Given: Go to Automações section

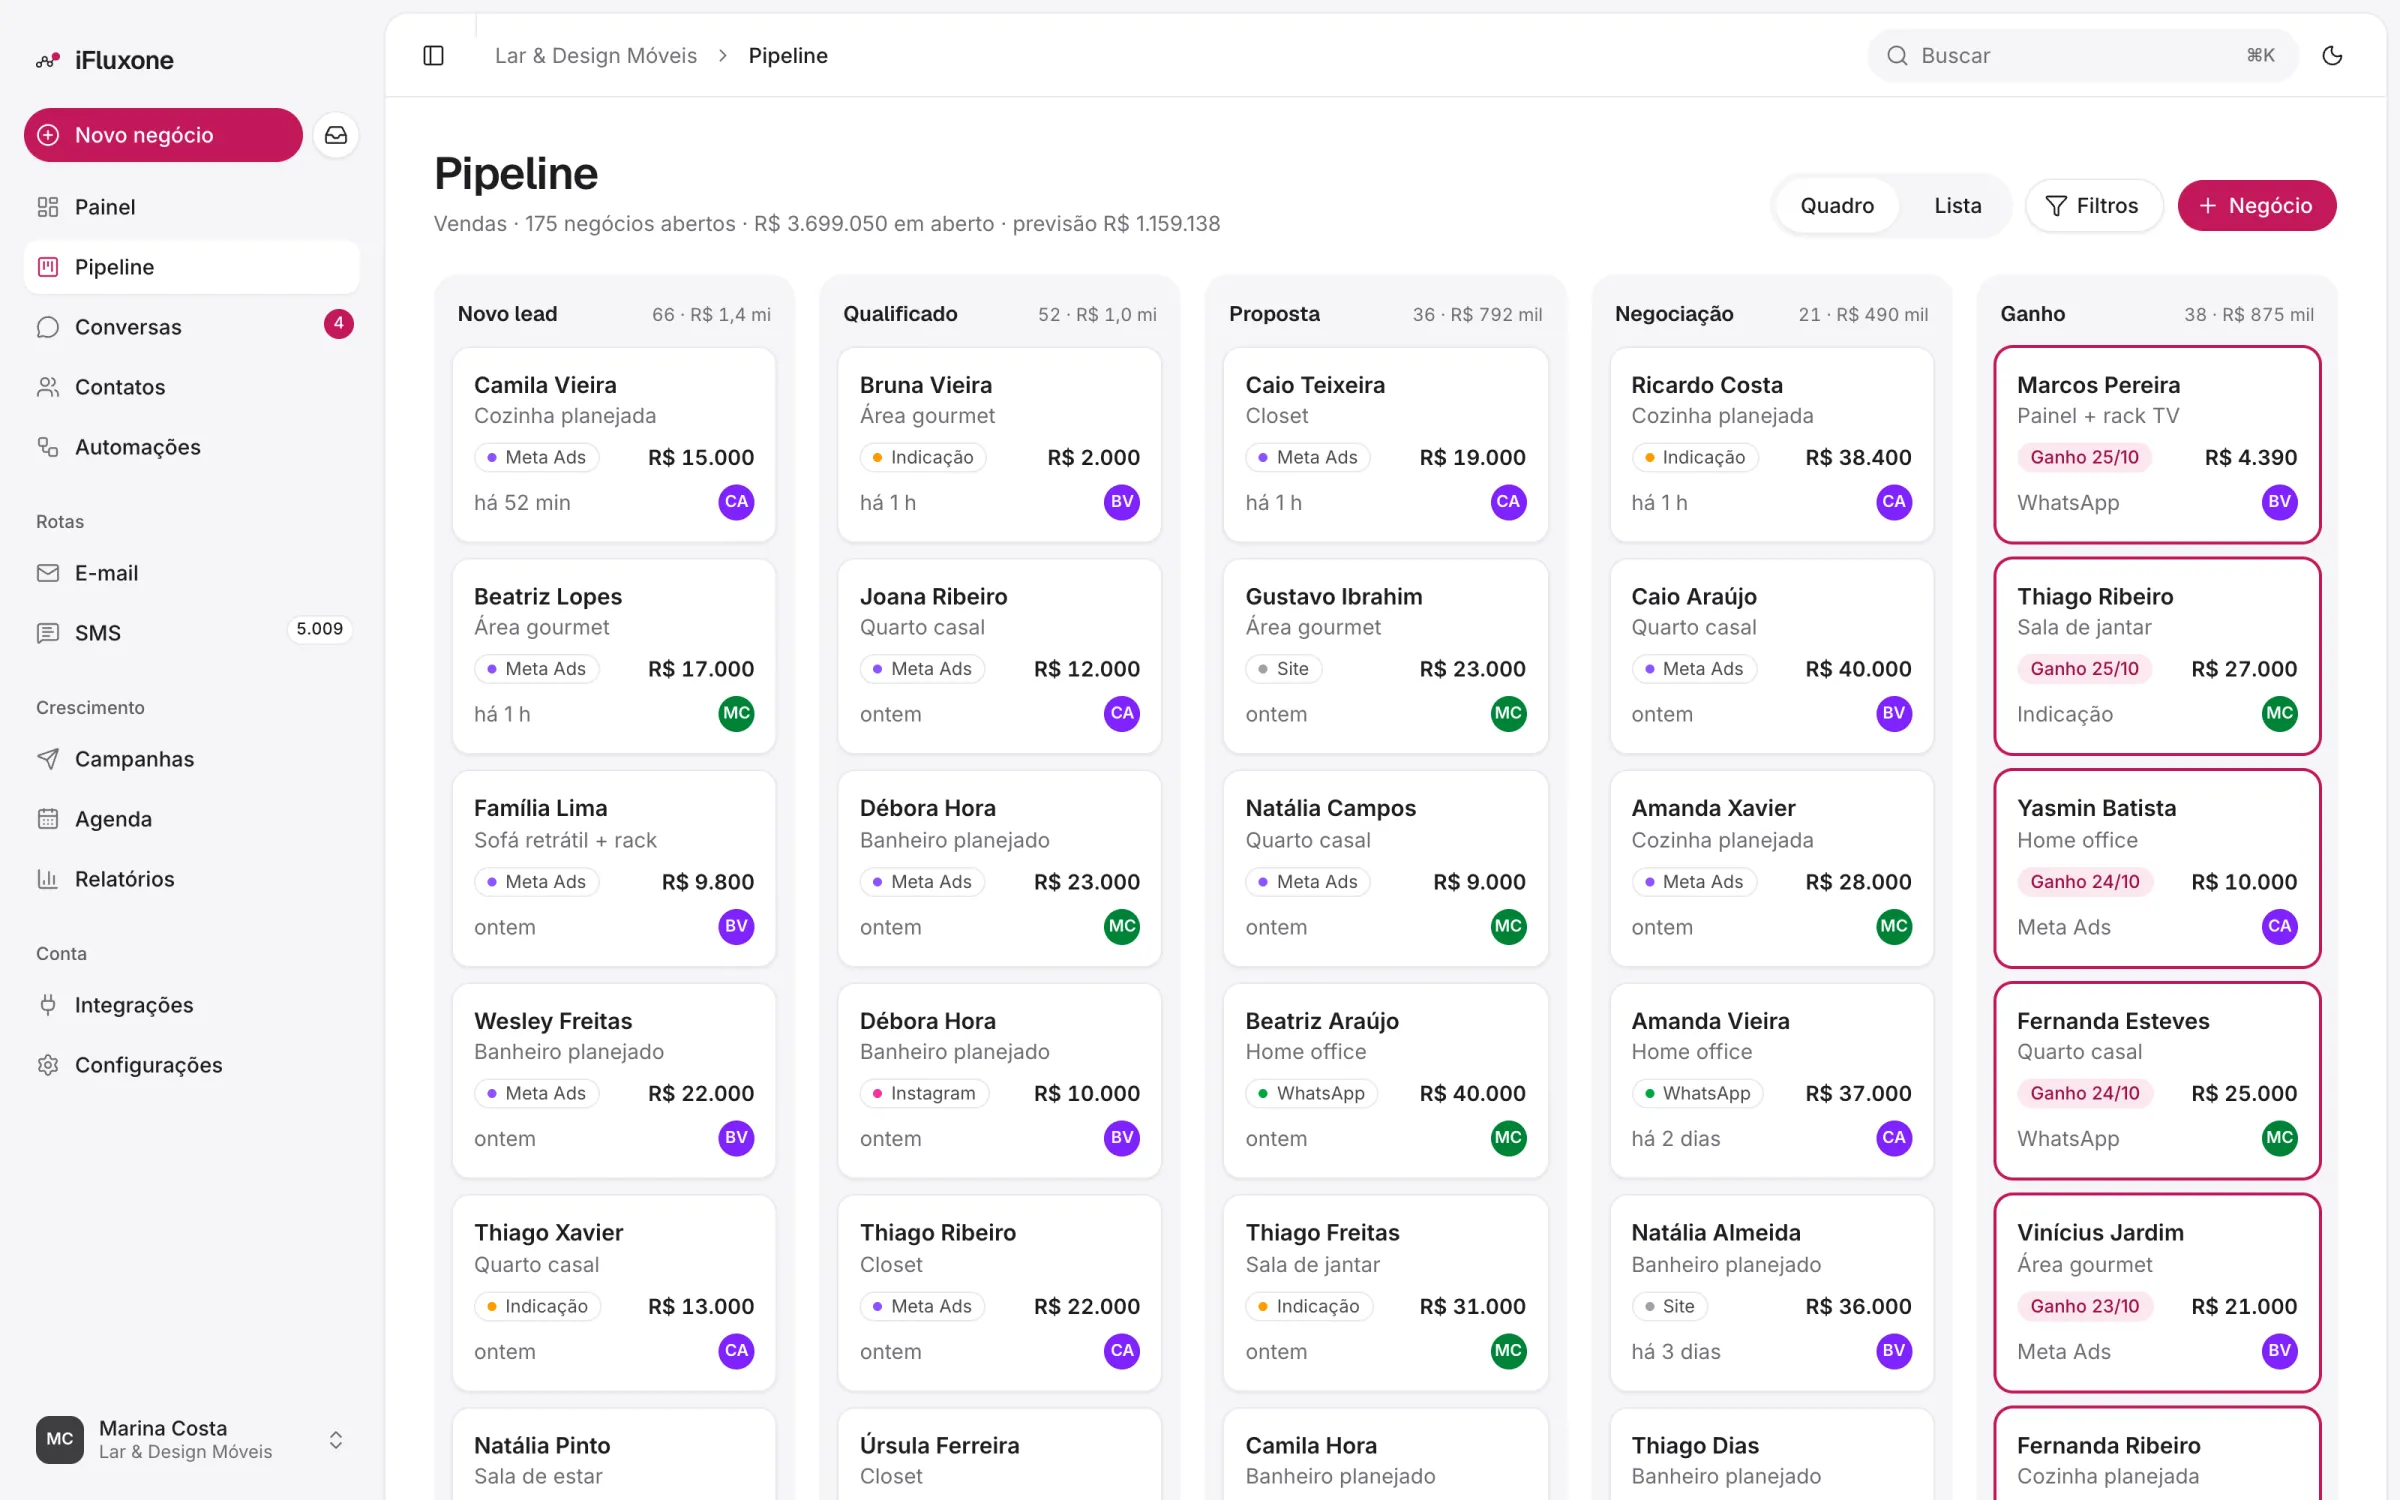Looking at the screenshot, I should pos(191,447).
